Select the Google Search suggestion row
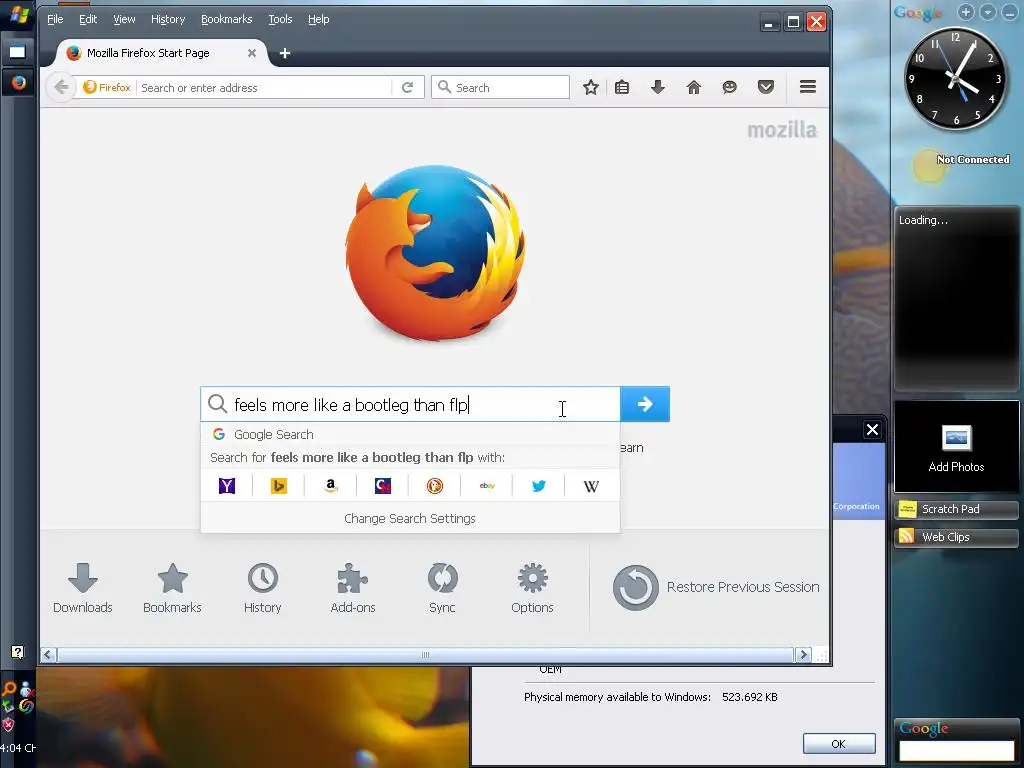The width and height of the screenshot is (1024, 768). click(410, 434)
